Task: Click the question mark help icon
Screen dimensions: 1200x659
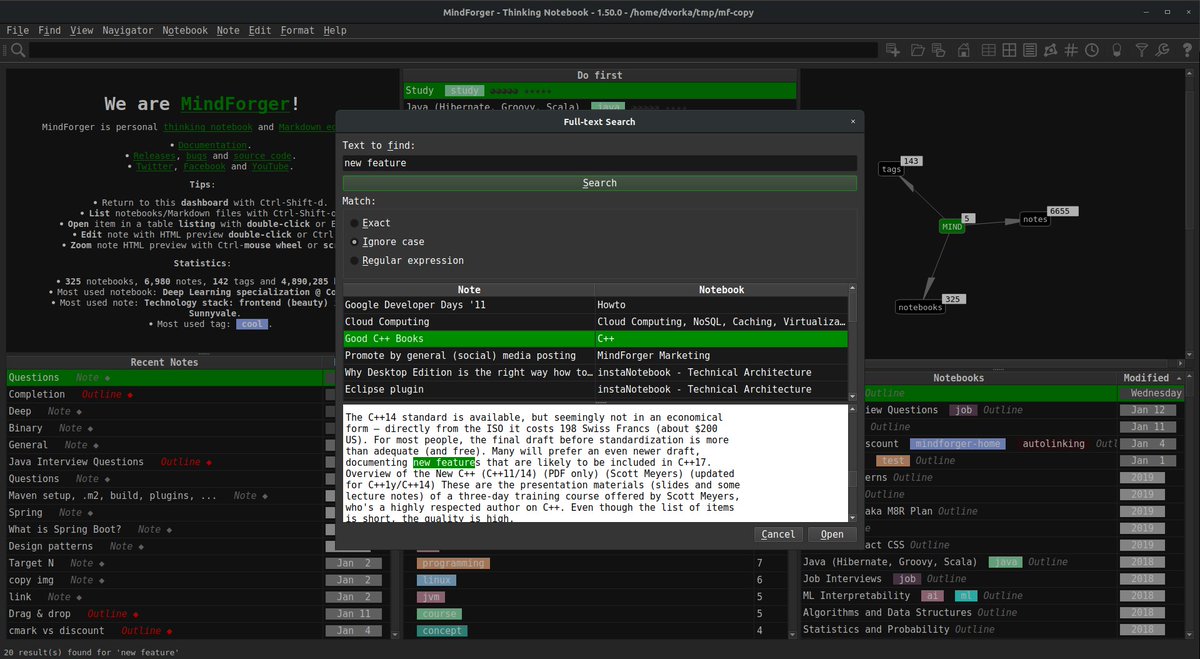Action: click(1187, 50)
